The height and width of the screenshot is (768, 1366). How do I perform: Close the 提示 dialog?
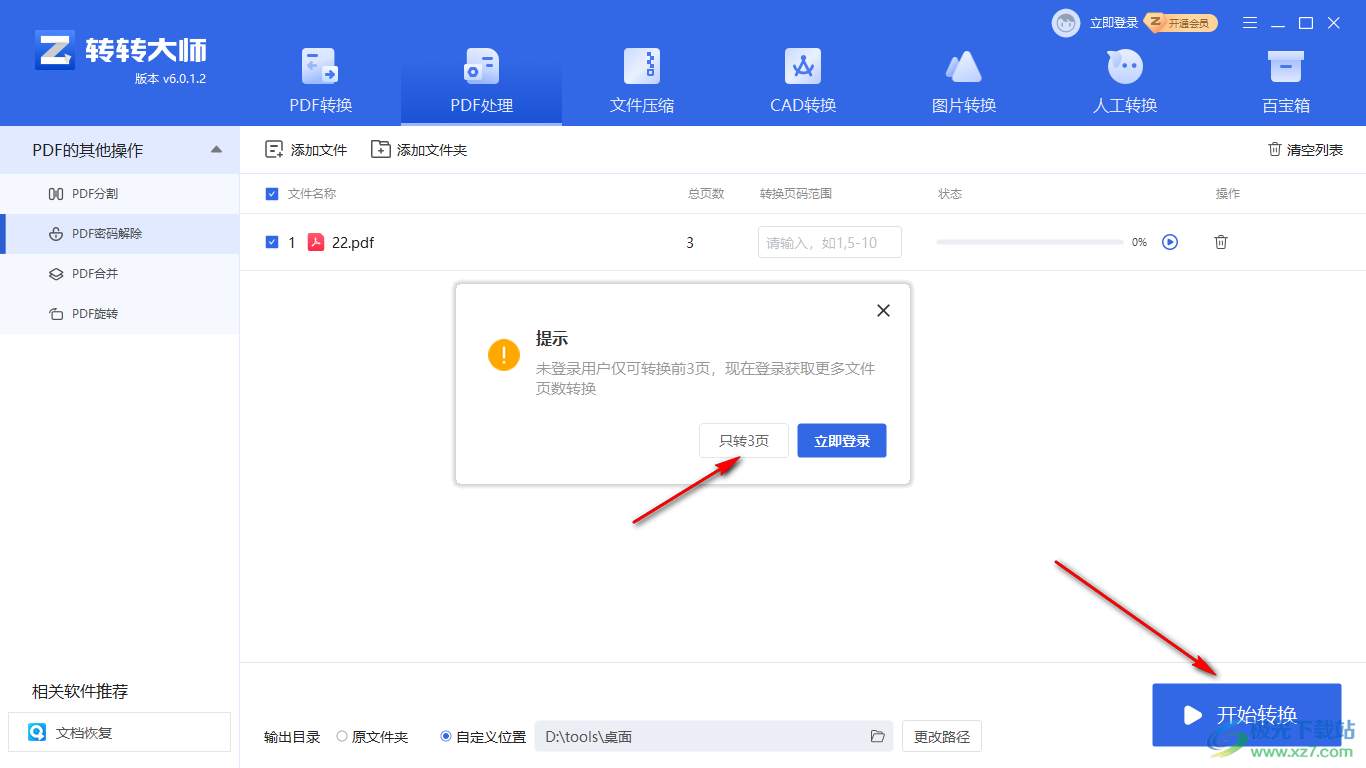(x=883, y=311)
